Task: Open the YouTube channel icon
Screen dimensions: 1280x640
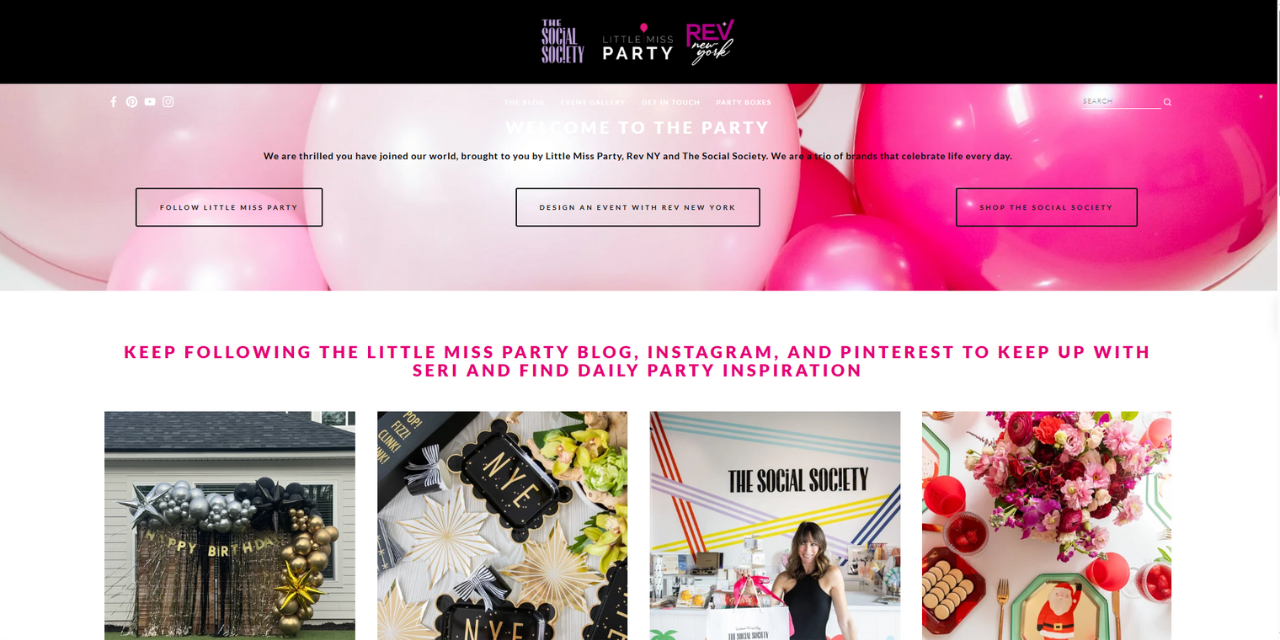Action: pos(150,102)
